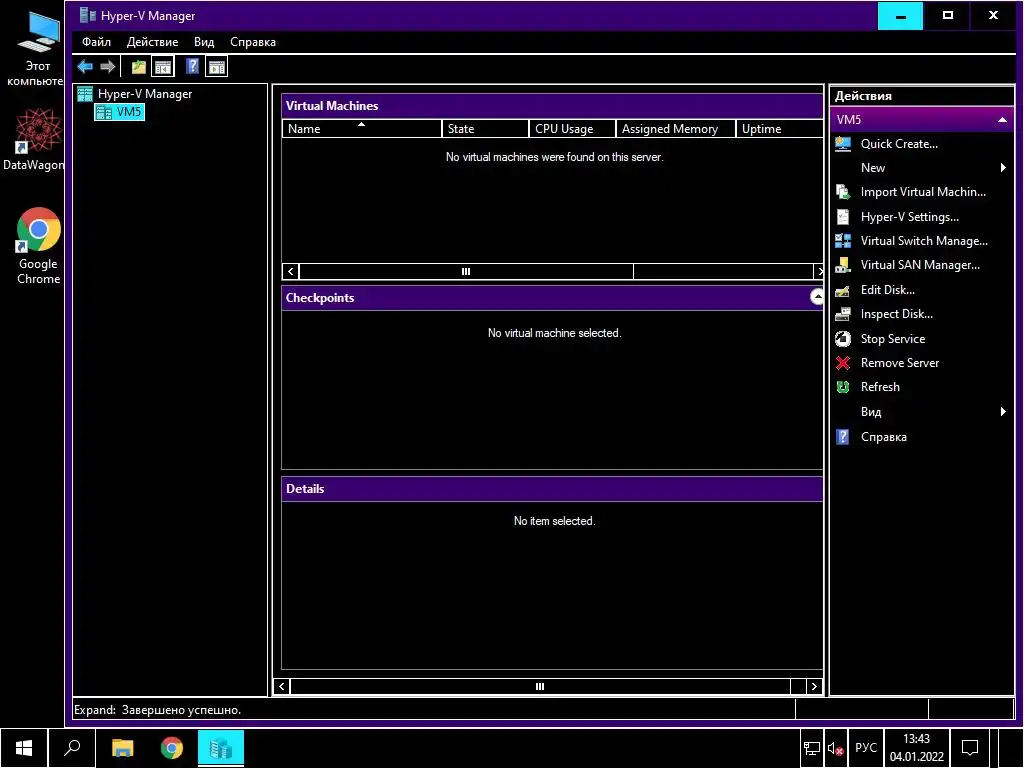Click the muted volume tray icon
The height and width of the screenshot is (768, 1024).
tap(835, 748)
